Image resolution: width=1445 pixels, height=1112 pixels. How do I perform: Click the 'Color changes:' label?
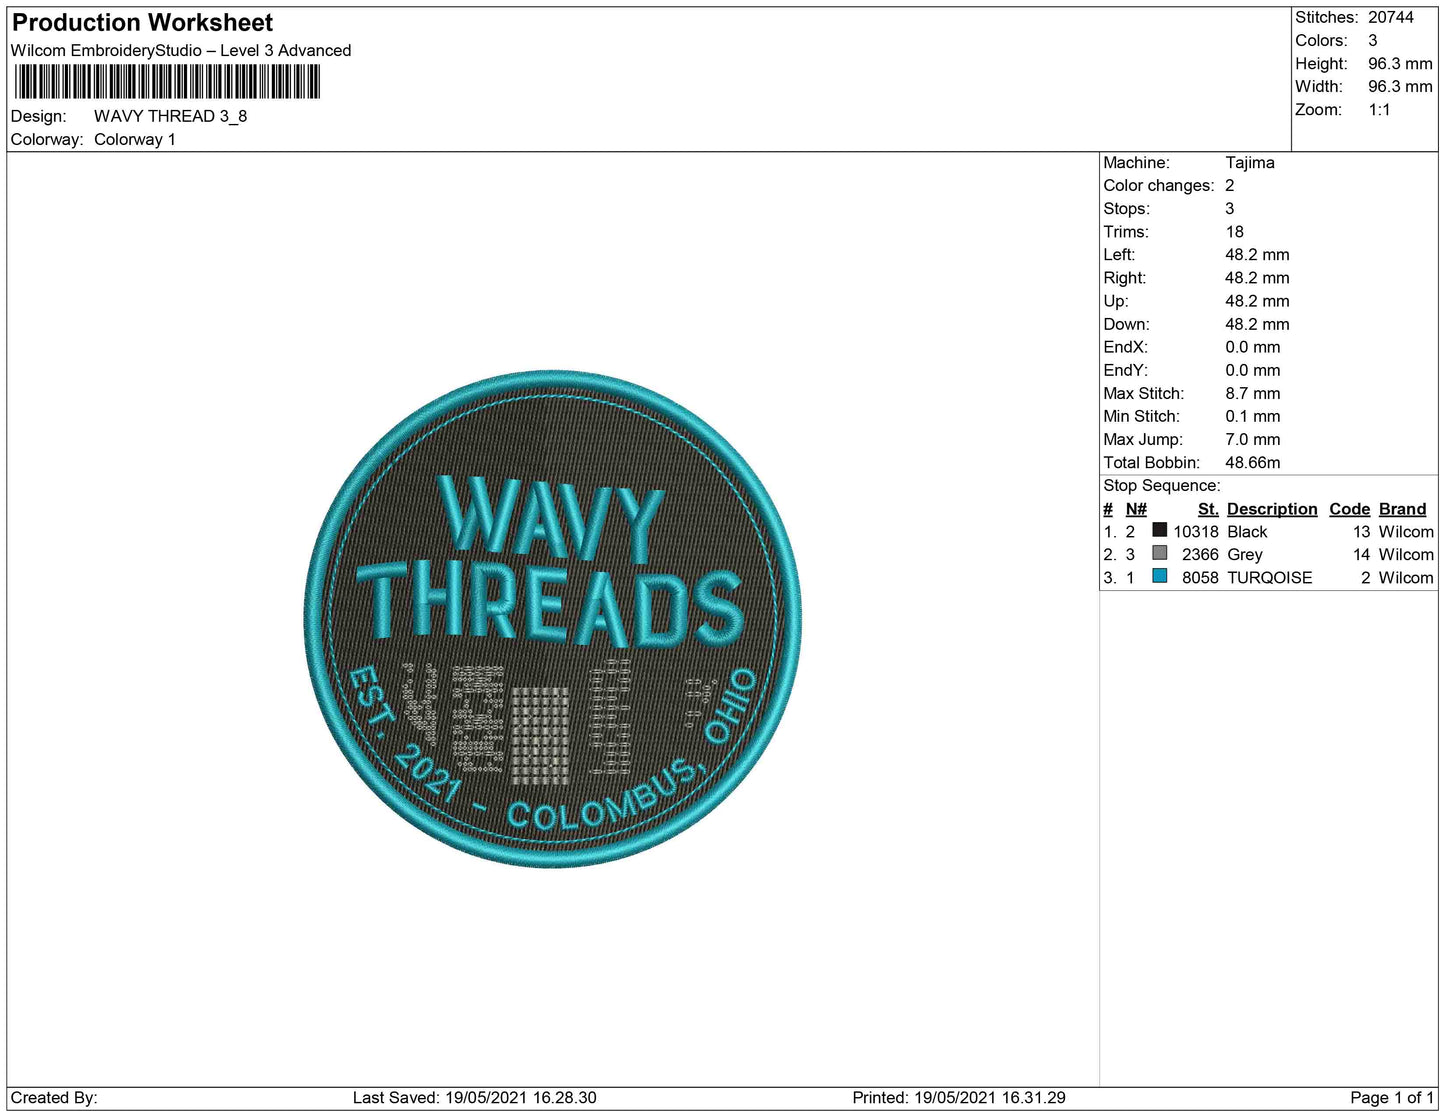[x=1158, y=186]
